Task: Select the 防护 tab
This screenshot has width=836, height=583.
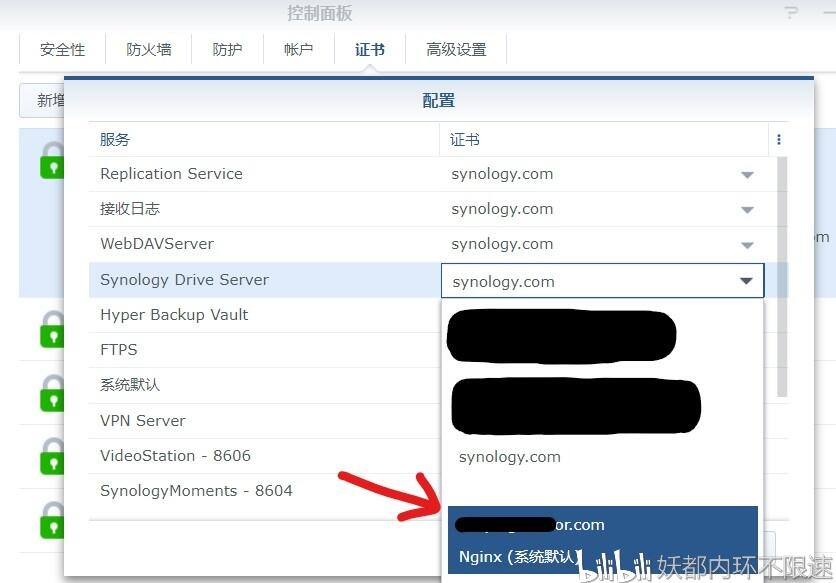Action: [228, 50]
